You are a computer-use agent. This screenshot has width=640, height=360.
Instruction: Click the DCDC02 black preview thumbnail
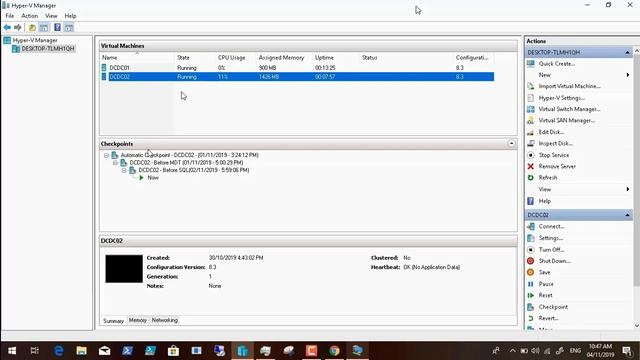coord(124,269)
